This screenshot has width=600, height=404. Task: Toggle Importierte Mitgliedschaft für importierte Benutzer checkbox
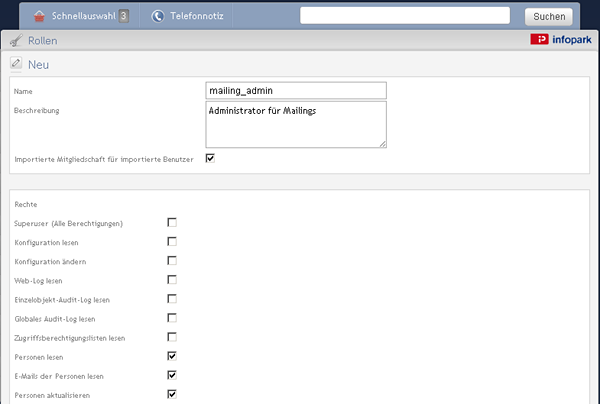(x=210, y=158)
